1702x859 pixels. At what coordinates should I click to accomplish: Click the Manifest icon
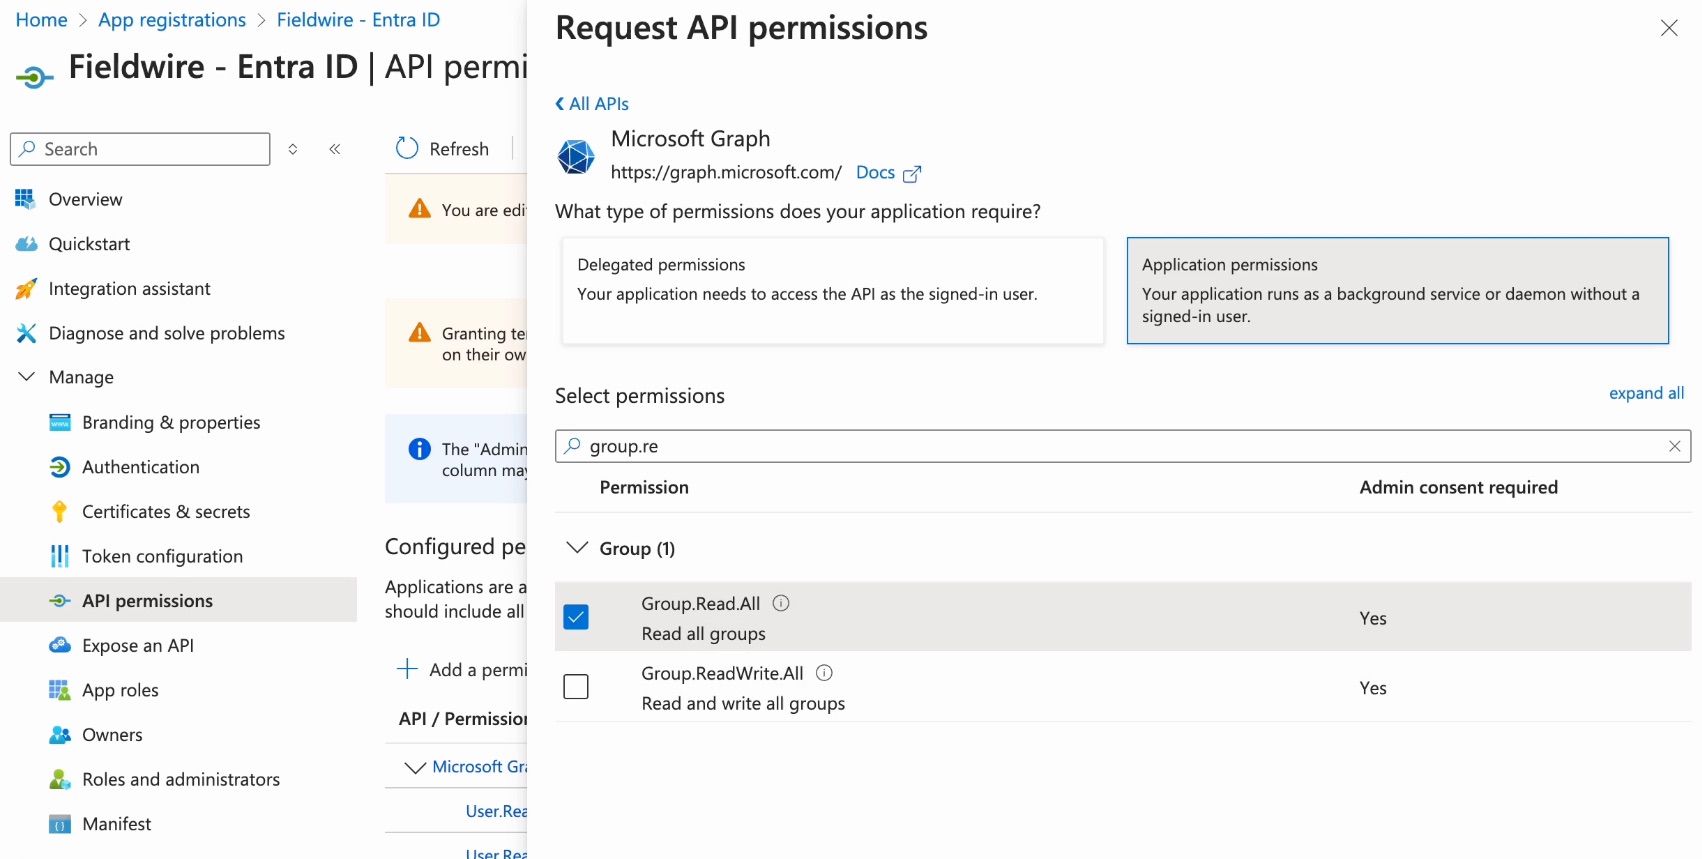coord(60,824)
